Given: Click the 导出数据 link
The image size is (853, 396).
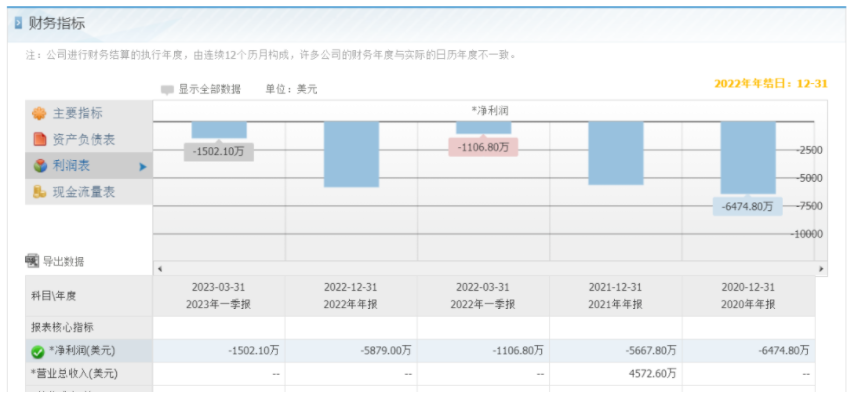Looking at the screenshot, I should click(64, 262).
